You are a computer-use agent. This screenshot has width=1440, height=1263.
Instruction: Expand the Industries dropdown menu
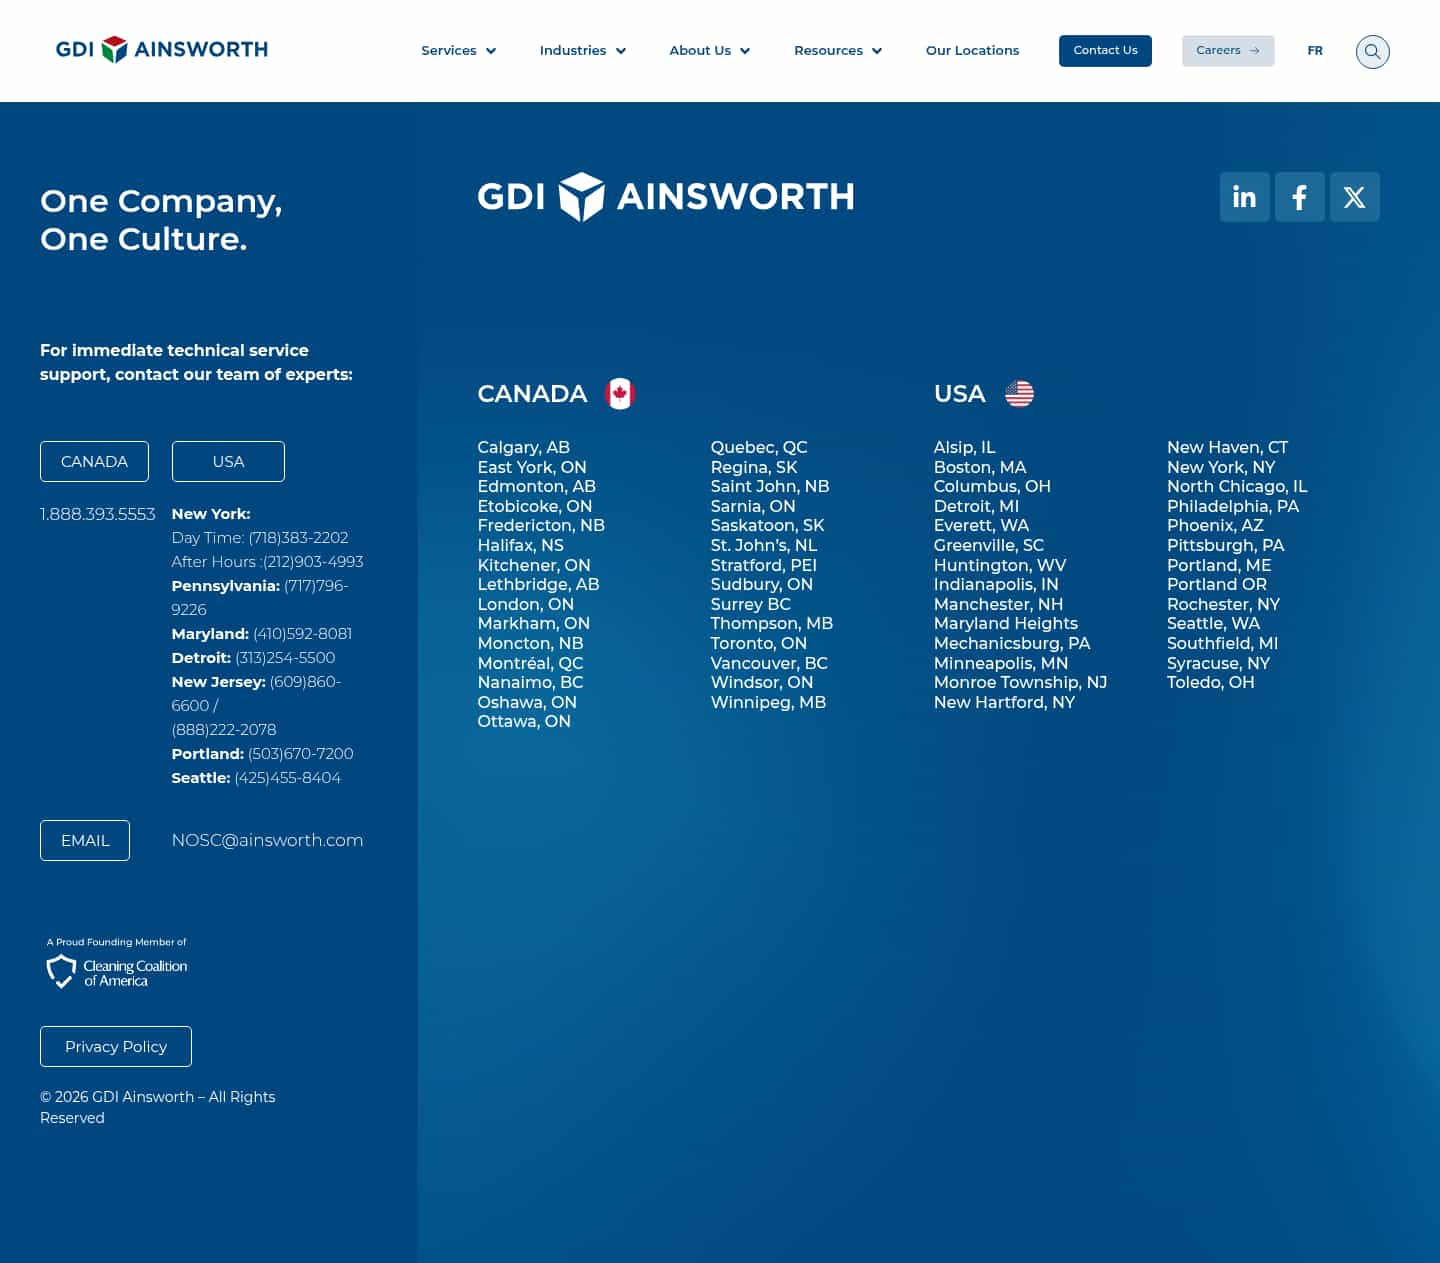(582, 50)
